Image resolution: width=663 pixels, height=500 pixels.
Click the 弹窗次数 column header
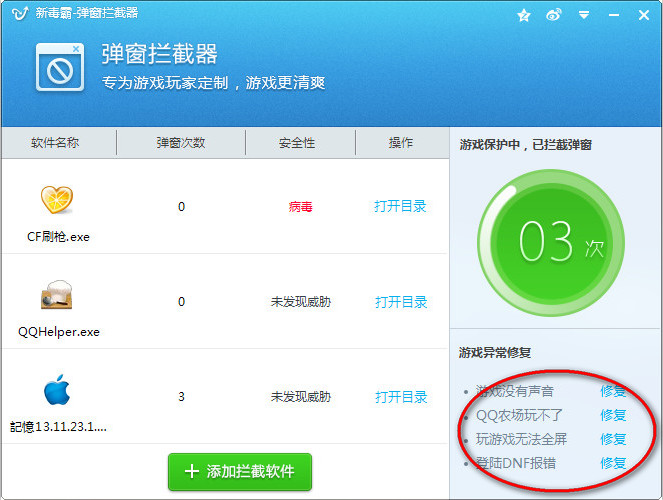181,143
